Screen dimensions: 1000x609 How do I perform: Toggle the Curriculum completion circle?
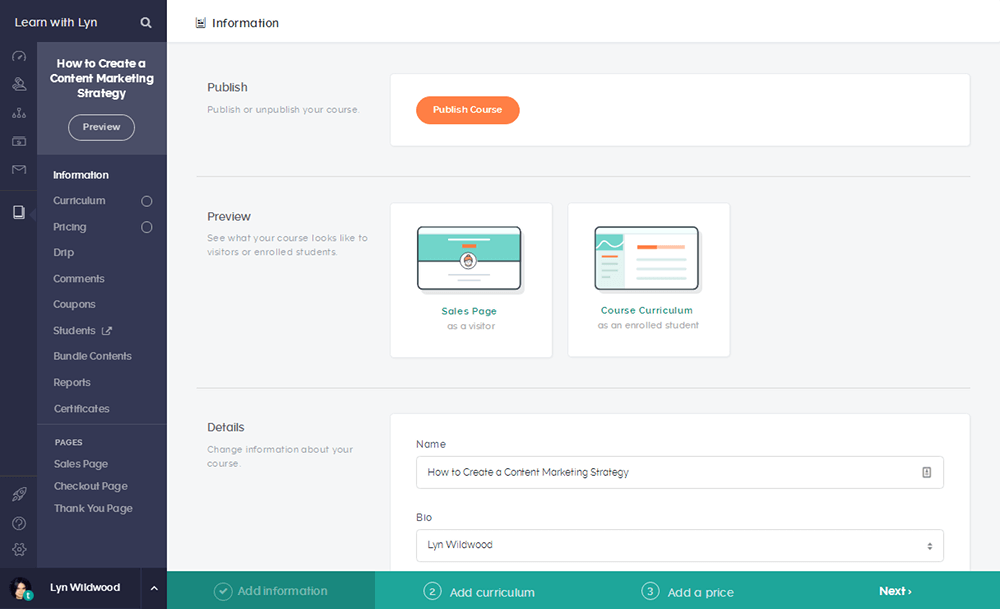click(x=147, y=201)
